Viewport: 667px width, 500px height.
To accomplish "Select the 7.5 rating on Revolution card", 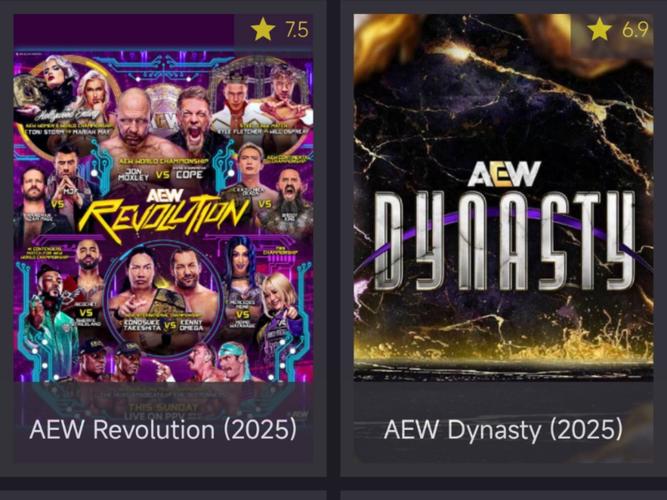I will coord(296,30).
